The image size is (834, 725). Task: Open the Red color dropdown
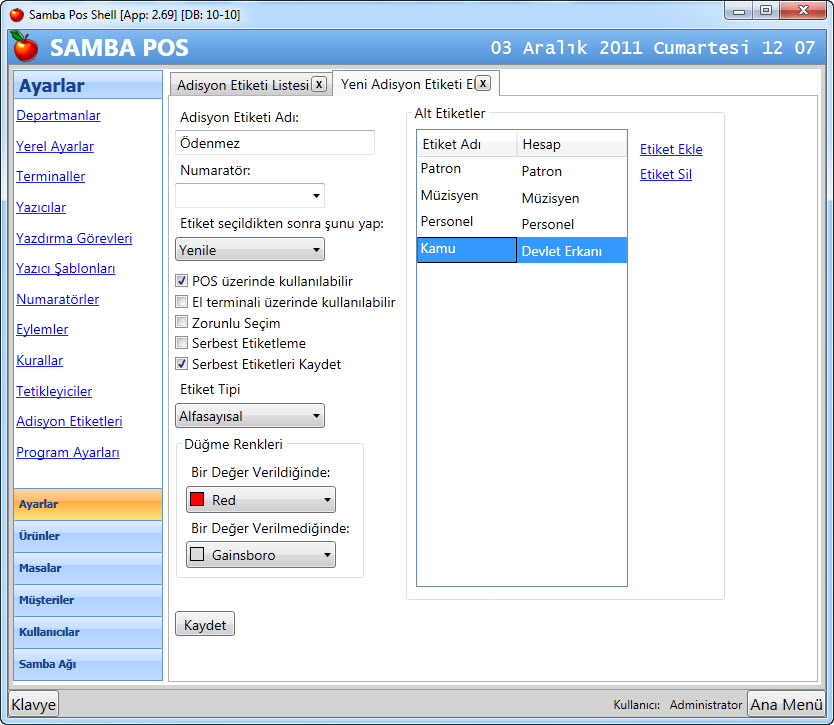pyautogui.click(x=261, y=499)
